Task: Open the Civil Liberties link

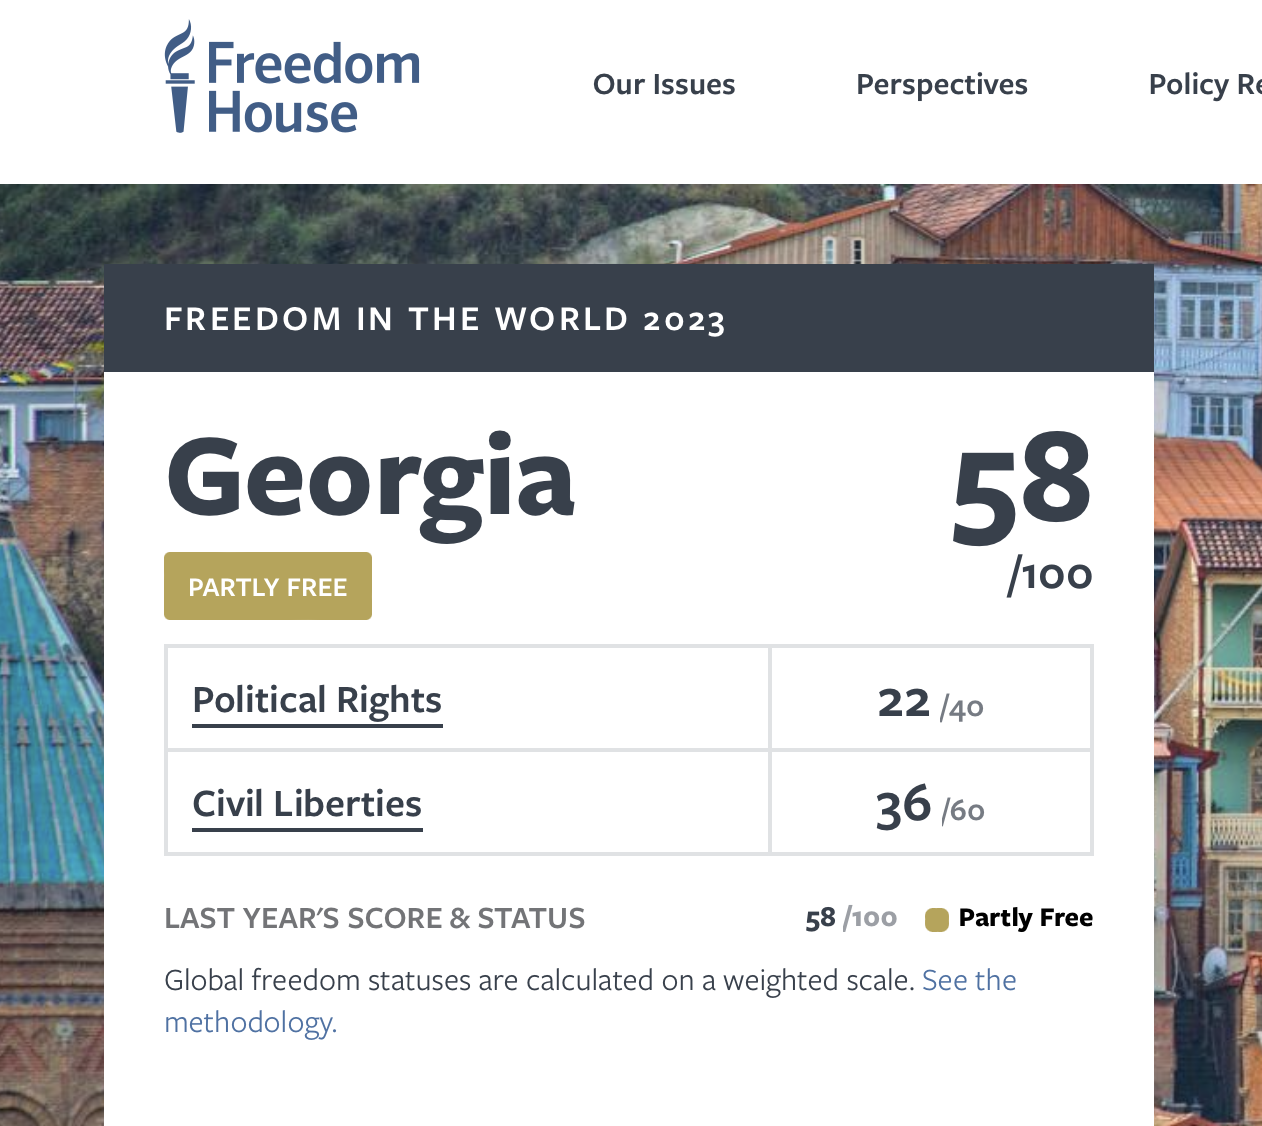Action: (307, 804)
